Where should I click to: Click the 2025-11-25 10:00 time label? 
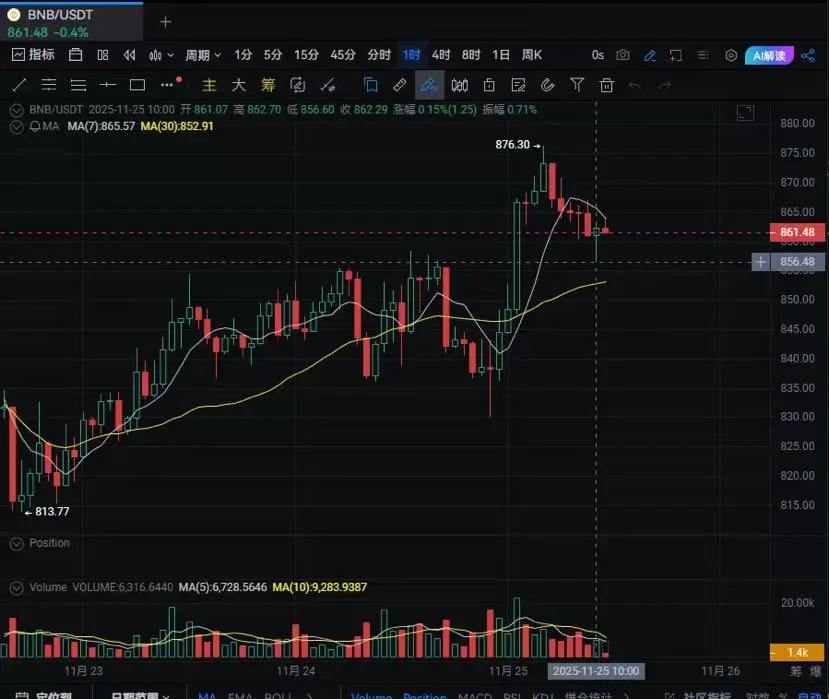596,671
